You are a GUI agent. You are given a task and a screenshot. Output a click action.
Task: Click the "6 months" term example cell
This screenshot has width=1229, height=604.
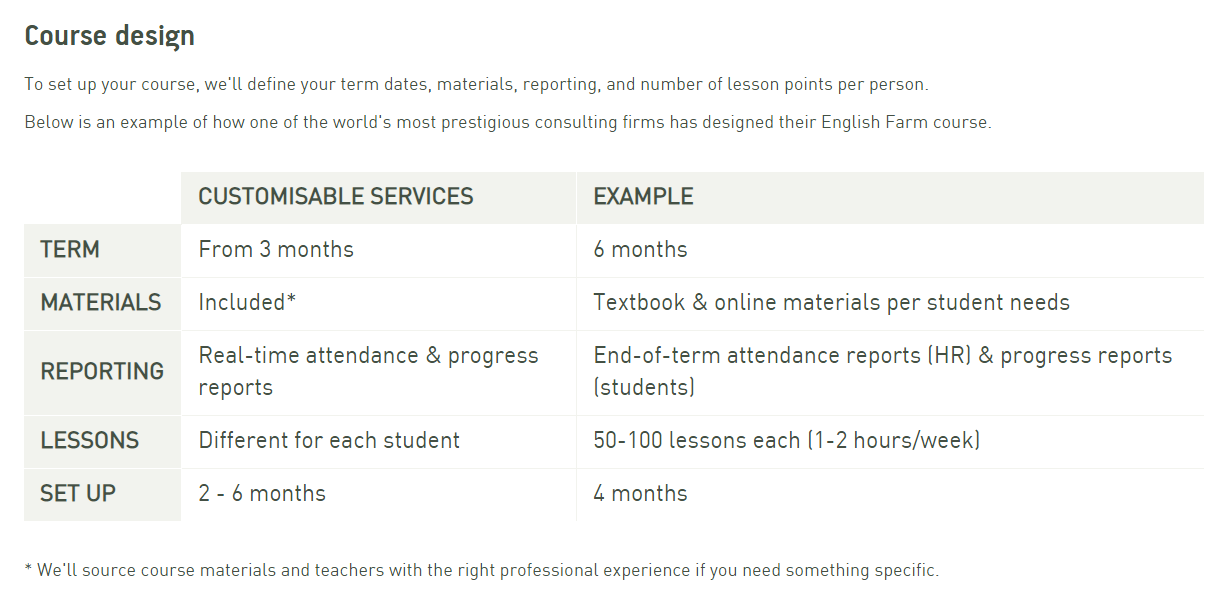click(640, 250)
